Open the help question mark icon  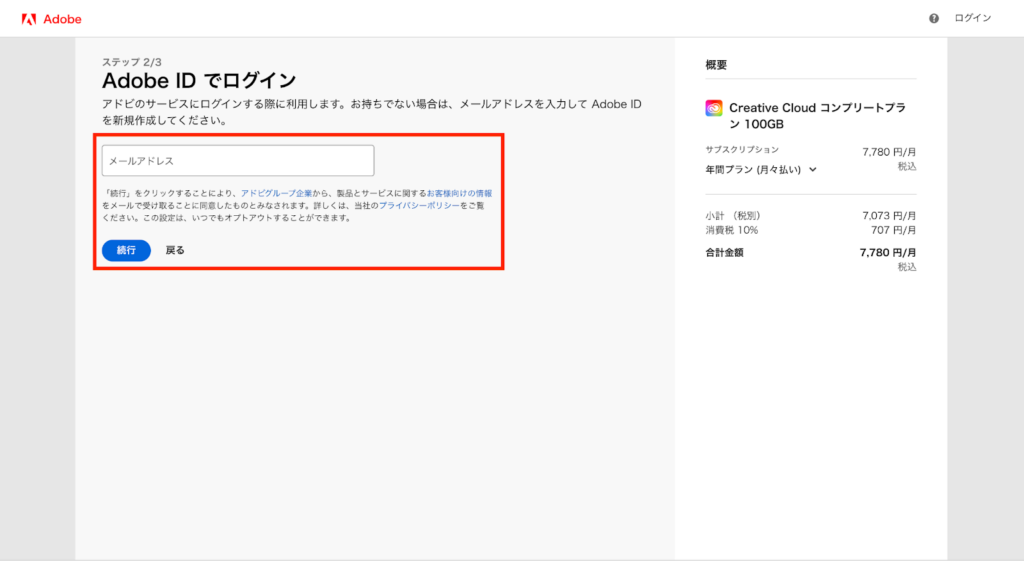click(x=934, y=18)
